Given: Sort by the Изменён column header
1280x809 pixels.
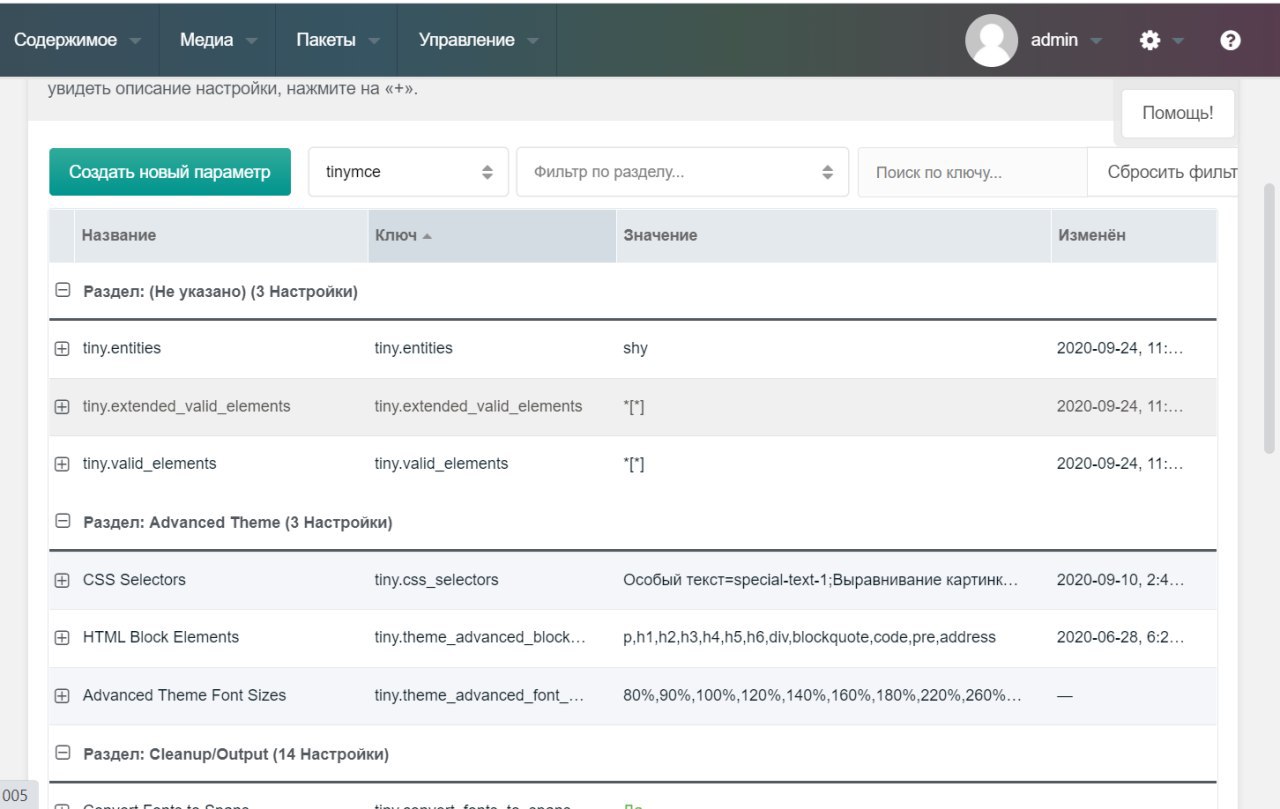Looking at the screenshot, I should 1133,235.
